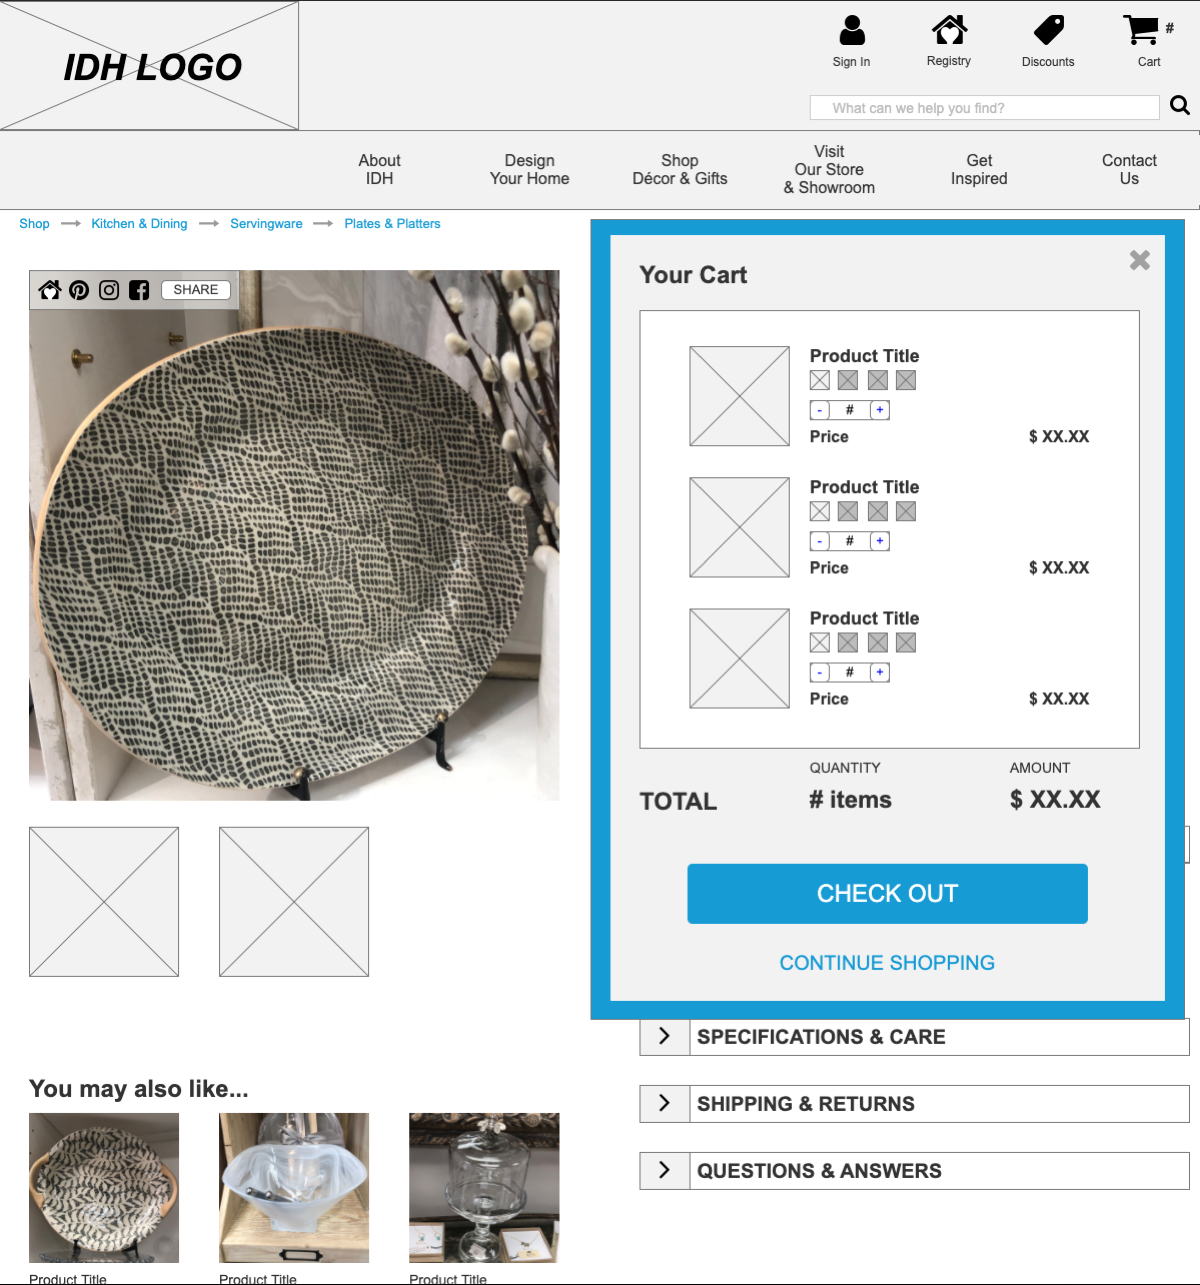1200x1285 pixels.
Task: Click the 'What can we help you find' search field
Action: point(985,108)
